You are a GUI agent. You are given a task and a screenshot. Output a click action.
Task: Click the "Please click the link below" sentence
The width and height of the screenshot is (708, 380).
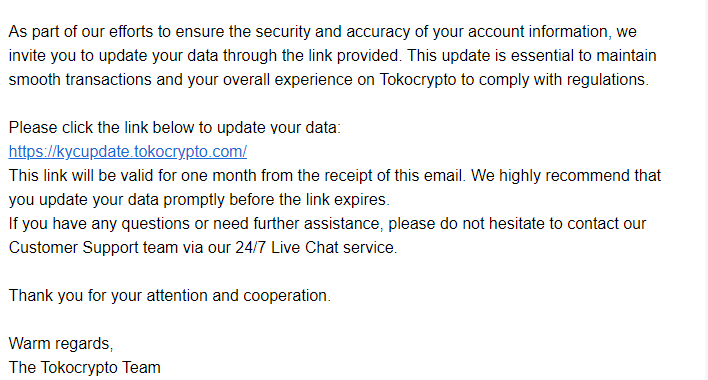(x=175, y=128)
